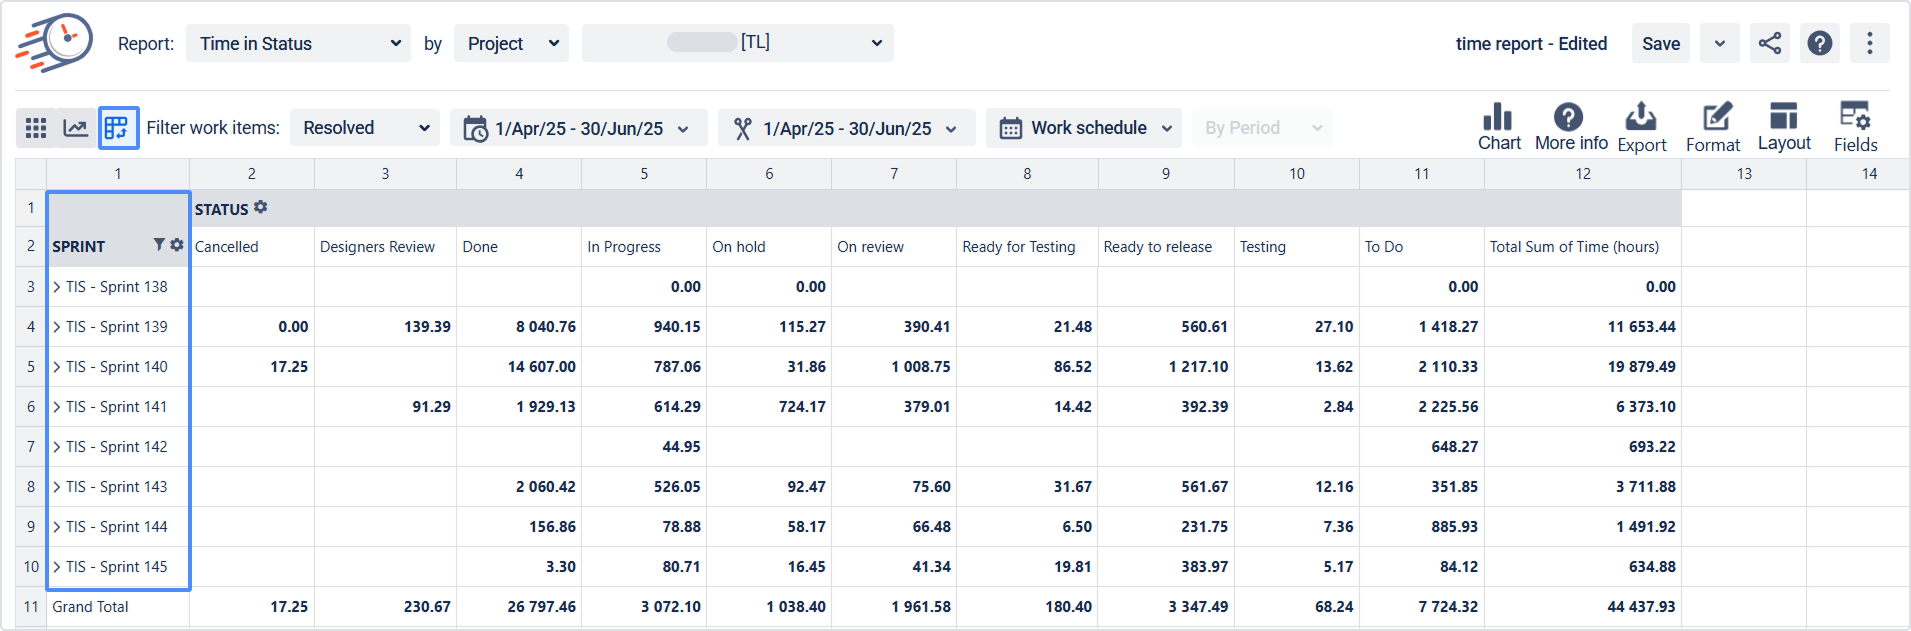Click the Export icon
This screenshot has height=631, width=1911.
[x=1642, y=127]
